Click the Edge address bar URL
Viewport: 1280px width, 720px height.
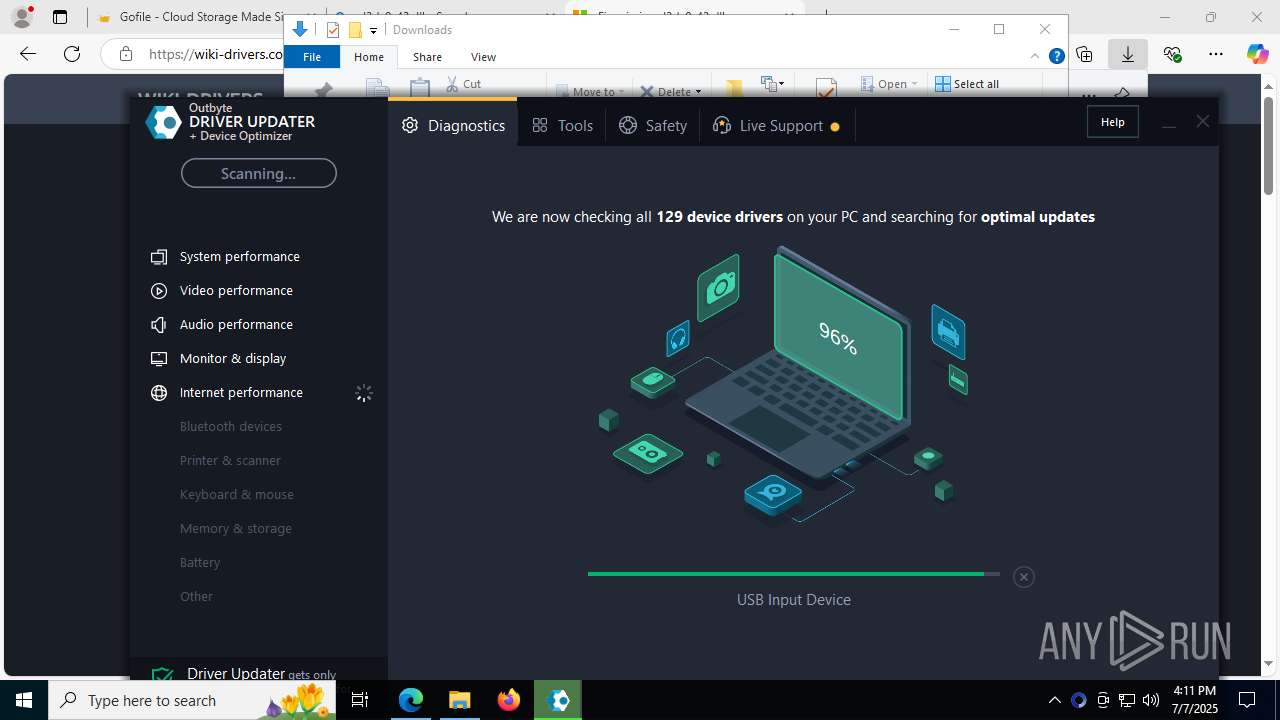(215, 54)
